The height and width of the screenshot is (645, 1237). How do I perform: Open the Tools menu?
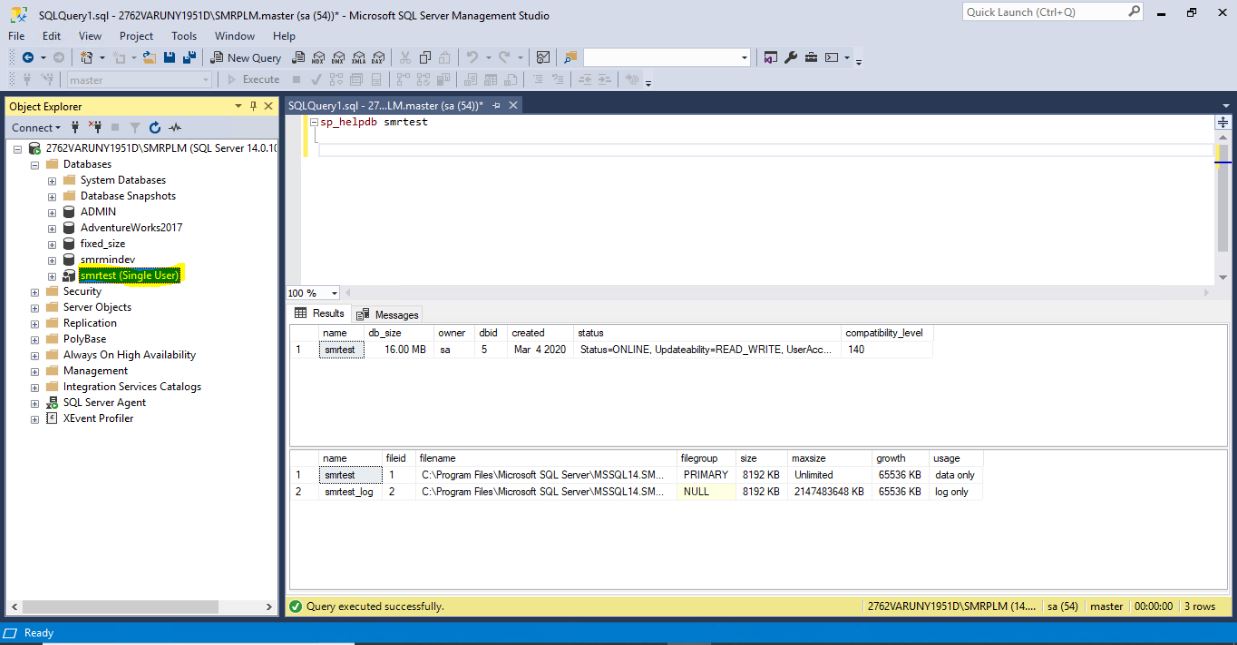click(x=184, y=36)
